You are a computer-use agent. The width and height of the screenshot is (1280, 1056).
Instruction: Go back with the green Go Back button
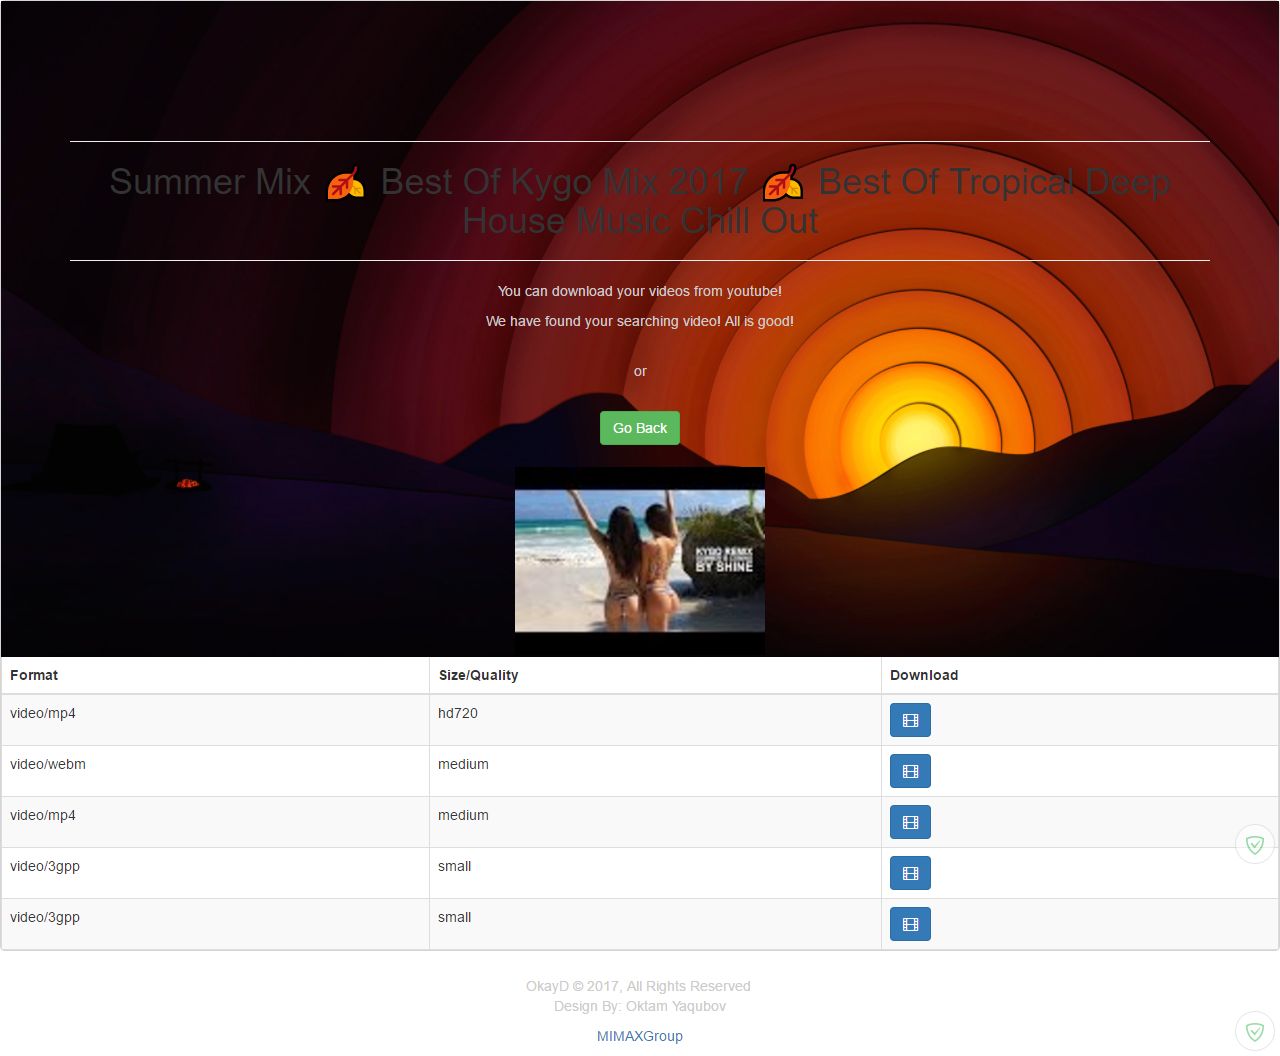(x=640, y=428)
